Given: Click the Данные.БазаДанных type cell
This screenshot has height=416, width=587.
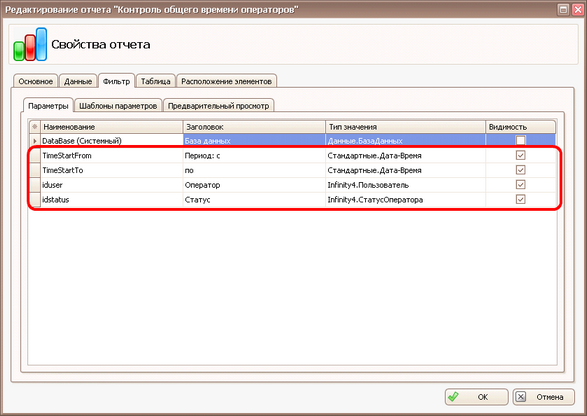Looking at the screenshot, I should (x=405, y=141).
